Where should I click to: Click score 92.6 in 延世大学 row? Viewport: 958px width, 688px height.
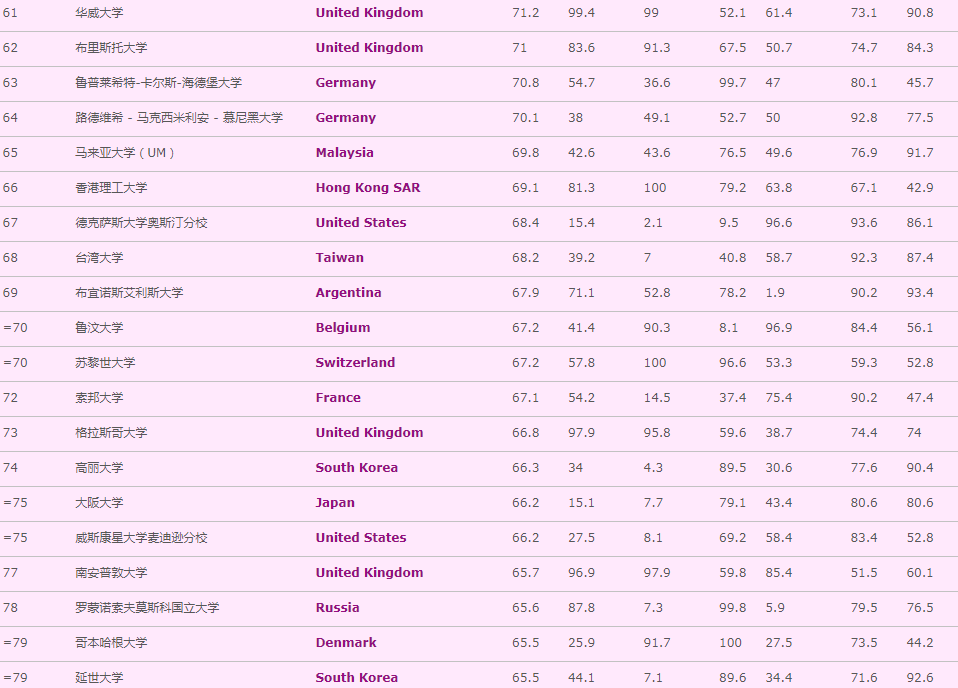(920, 678)
